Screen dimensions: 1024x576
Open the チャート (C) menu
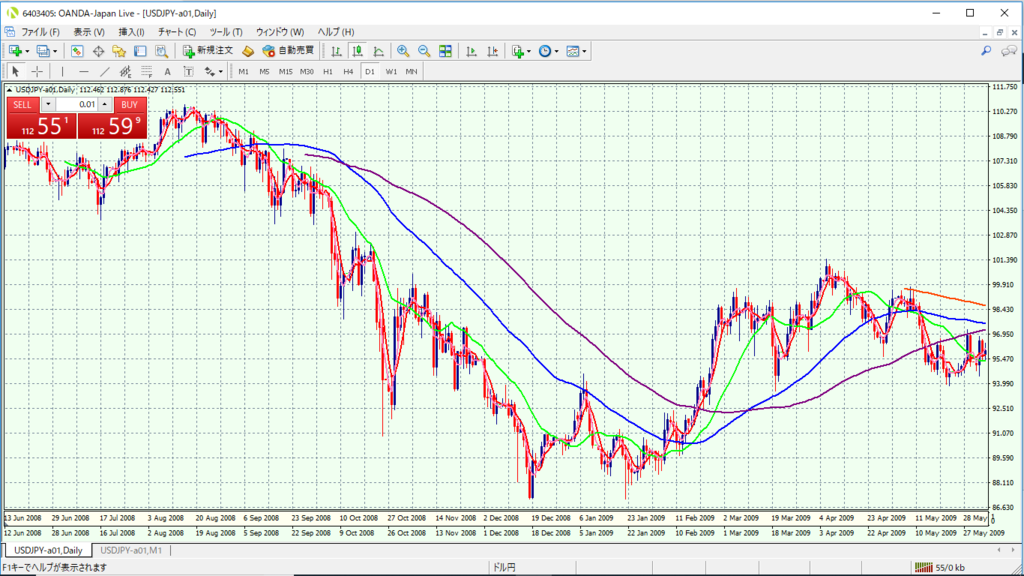click(176, 32)
